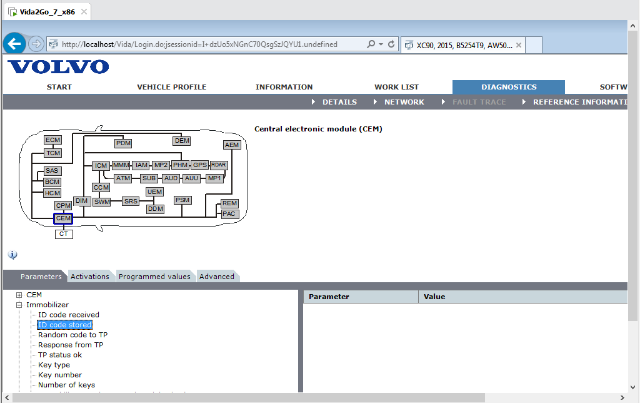The image size is (640, 403).
Task: Switch to the Activations tab
Action: [x=90, y=276]
